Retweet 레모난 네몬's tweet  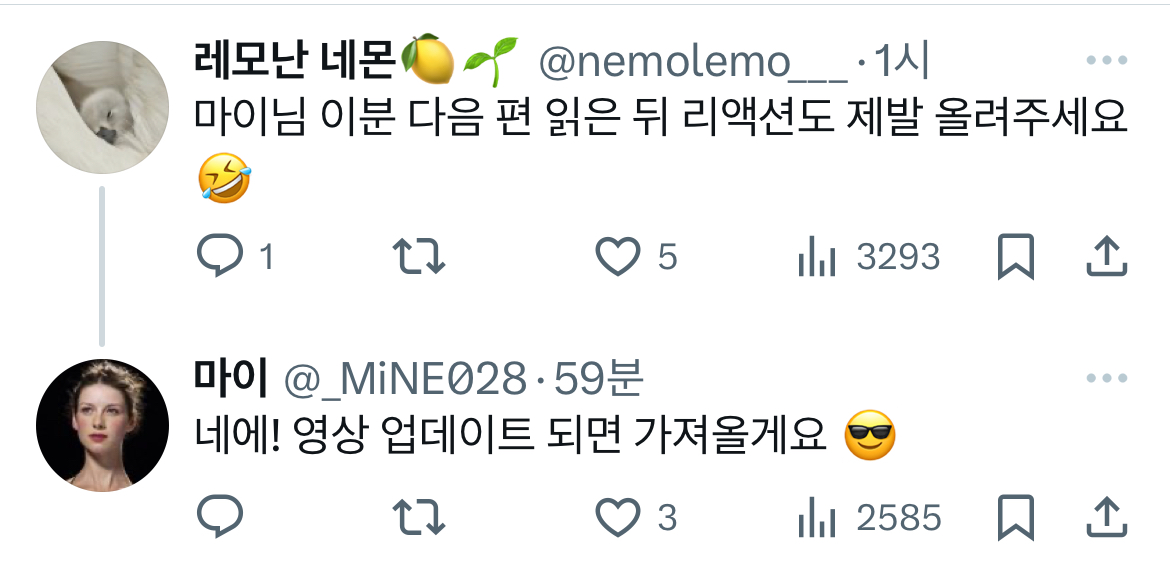419,257
